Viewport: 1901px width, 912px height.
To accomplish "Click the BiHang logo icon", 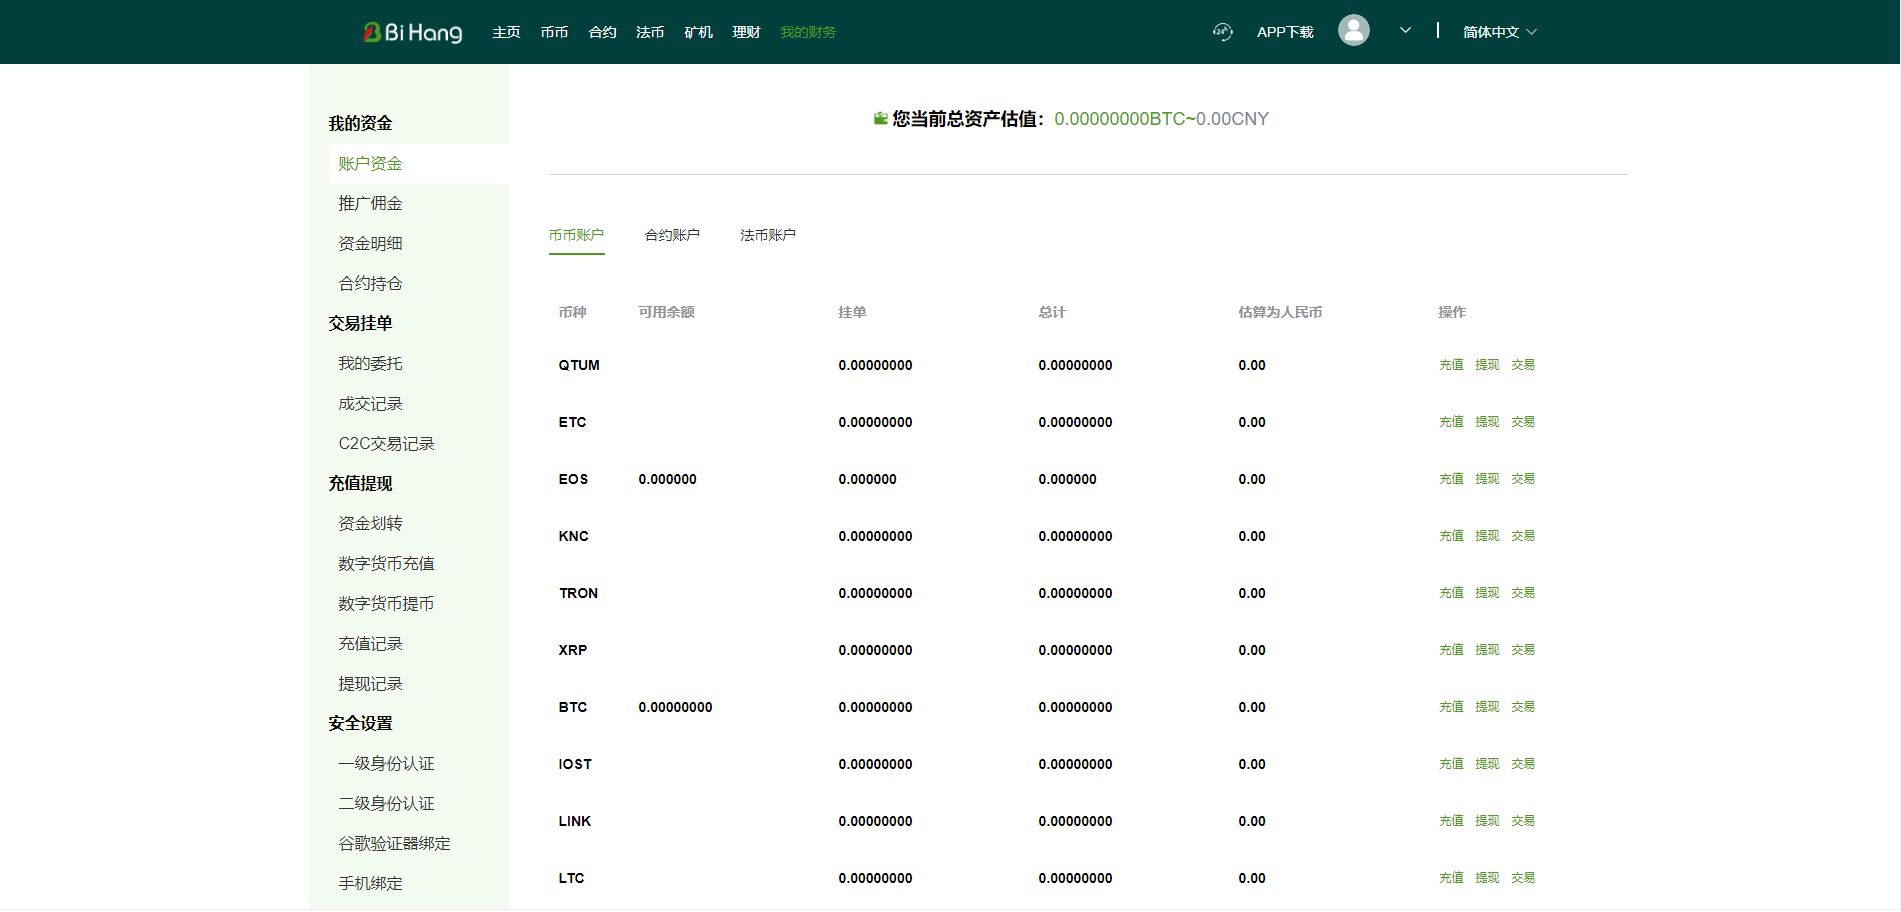I will click(373, 32).
